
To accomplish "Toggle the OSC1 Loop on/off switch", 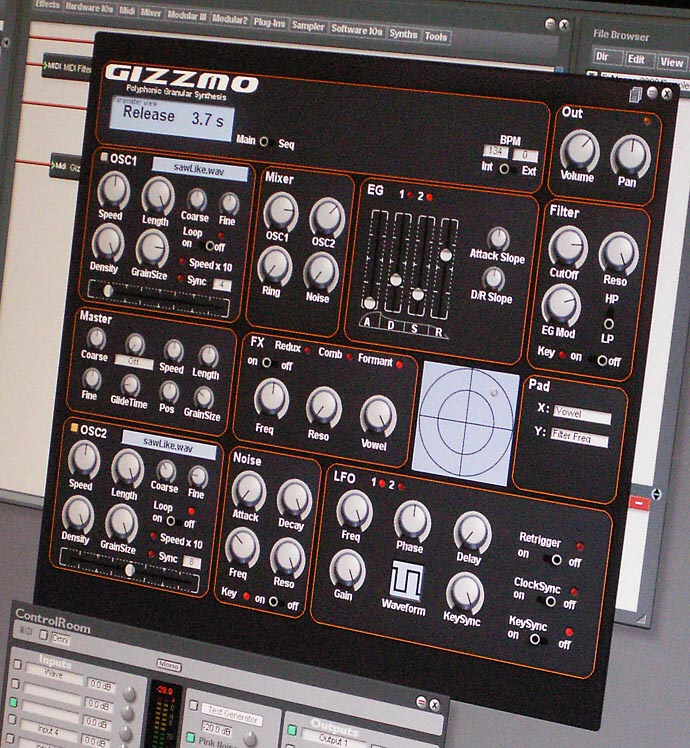I will pyautogui.click(x=209, y=246).
